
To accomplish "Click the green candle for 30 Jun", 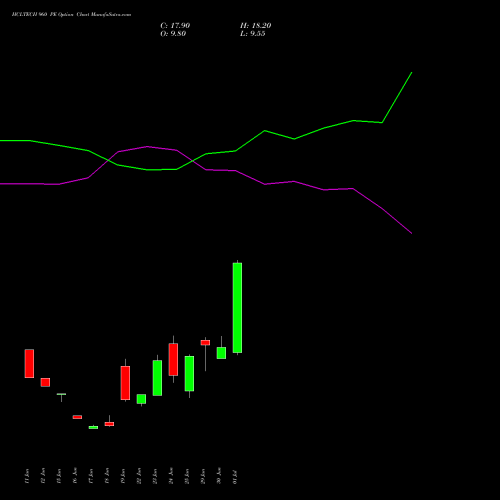I will [x=221, y=353].
